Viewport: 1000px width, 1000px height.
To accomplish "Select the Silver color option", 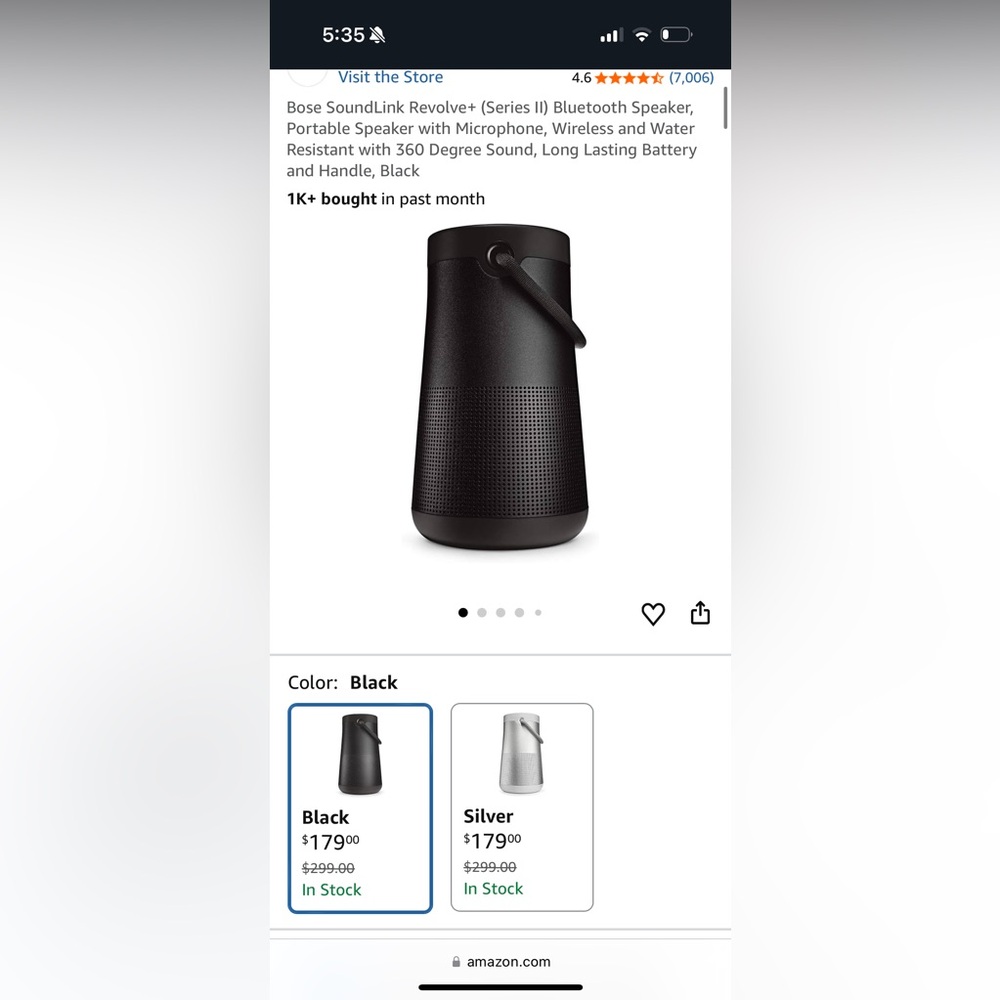I will coord(522,807).
